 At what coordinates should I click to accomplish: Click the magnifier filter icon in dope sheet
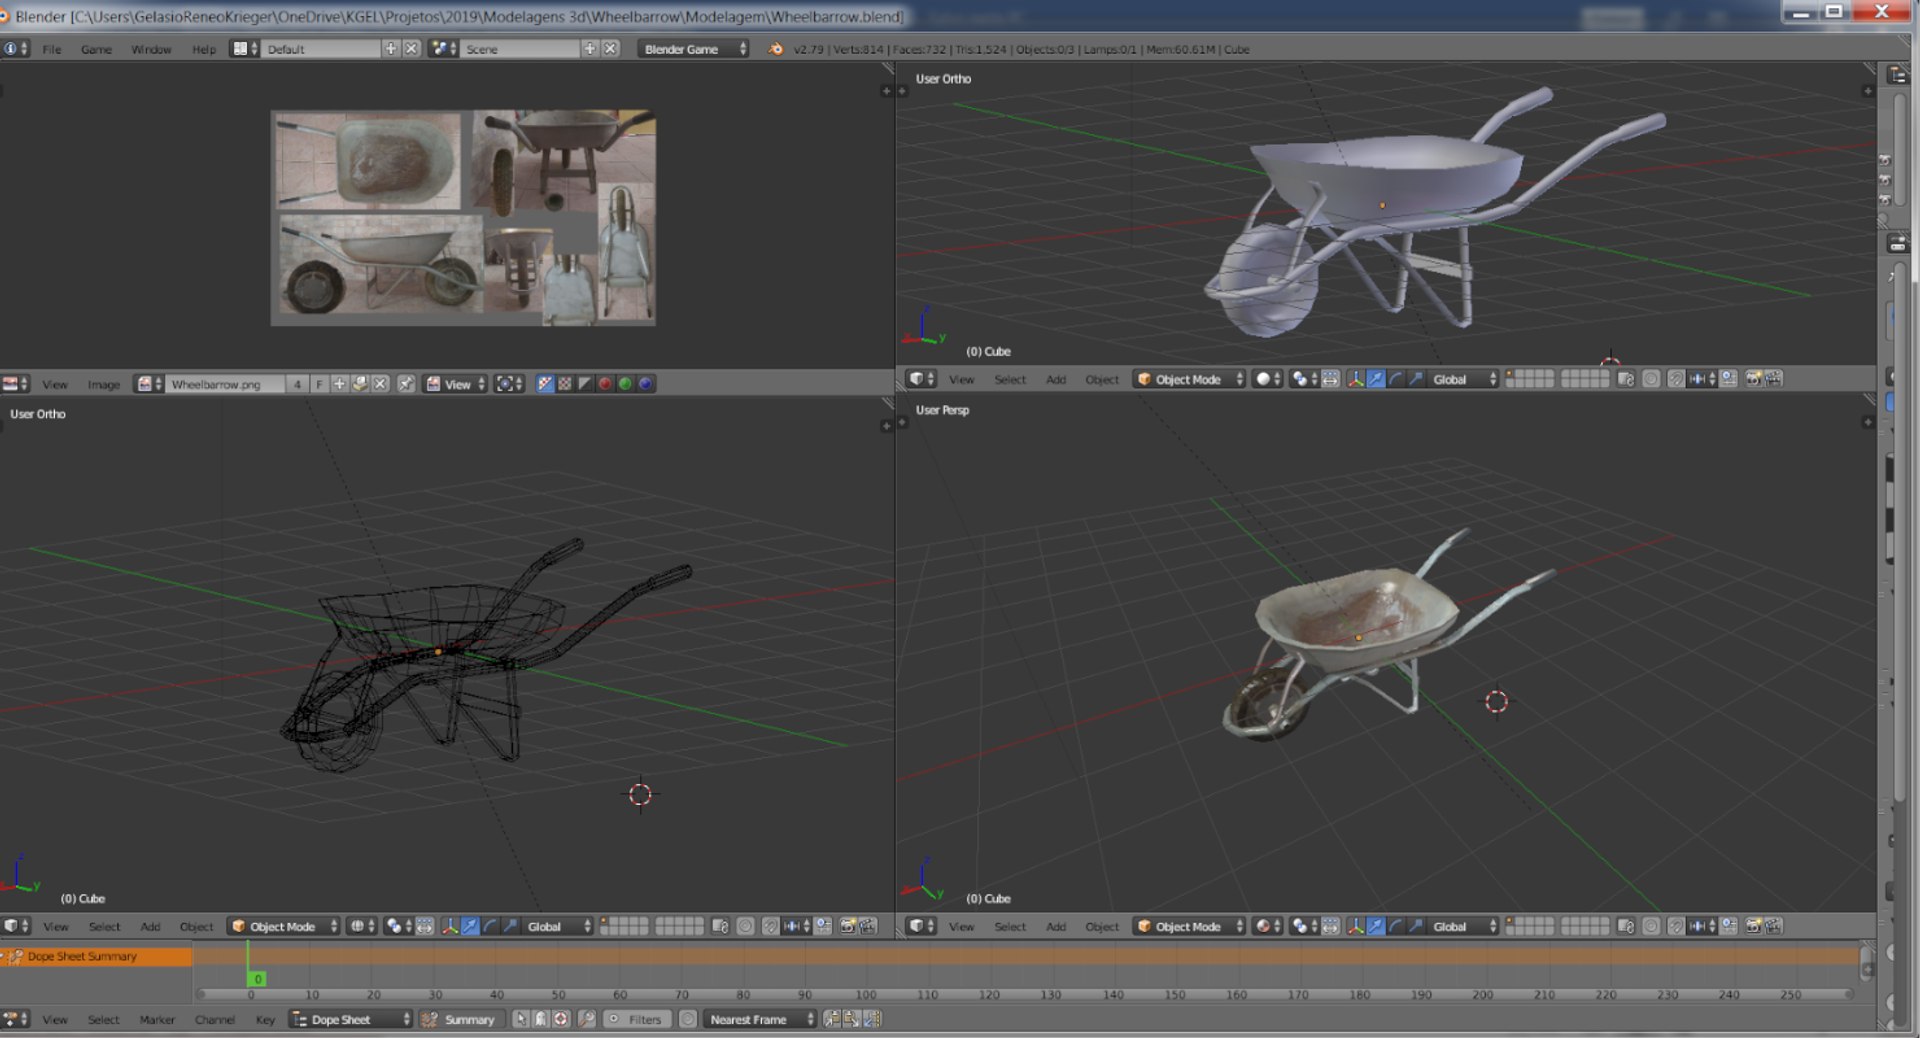tap(587, 1019)
